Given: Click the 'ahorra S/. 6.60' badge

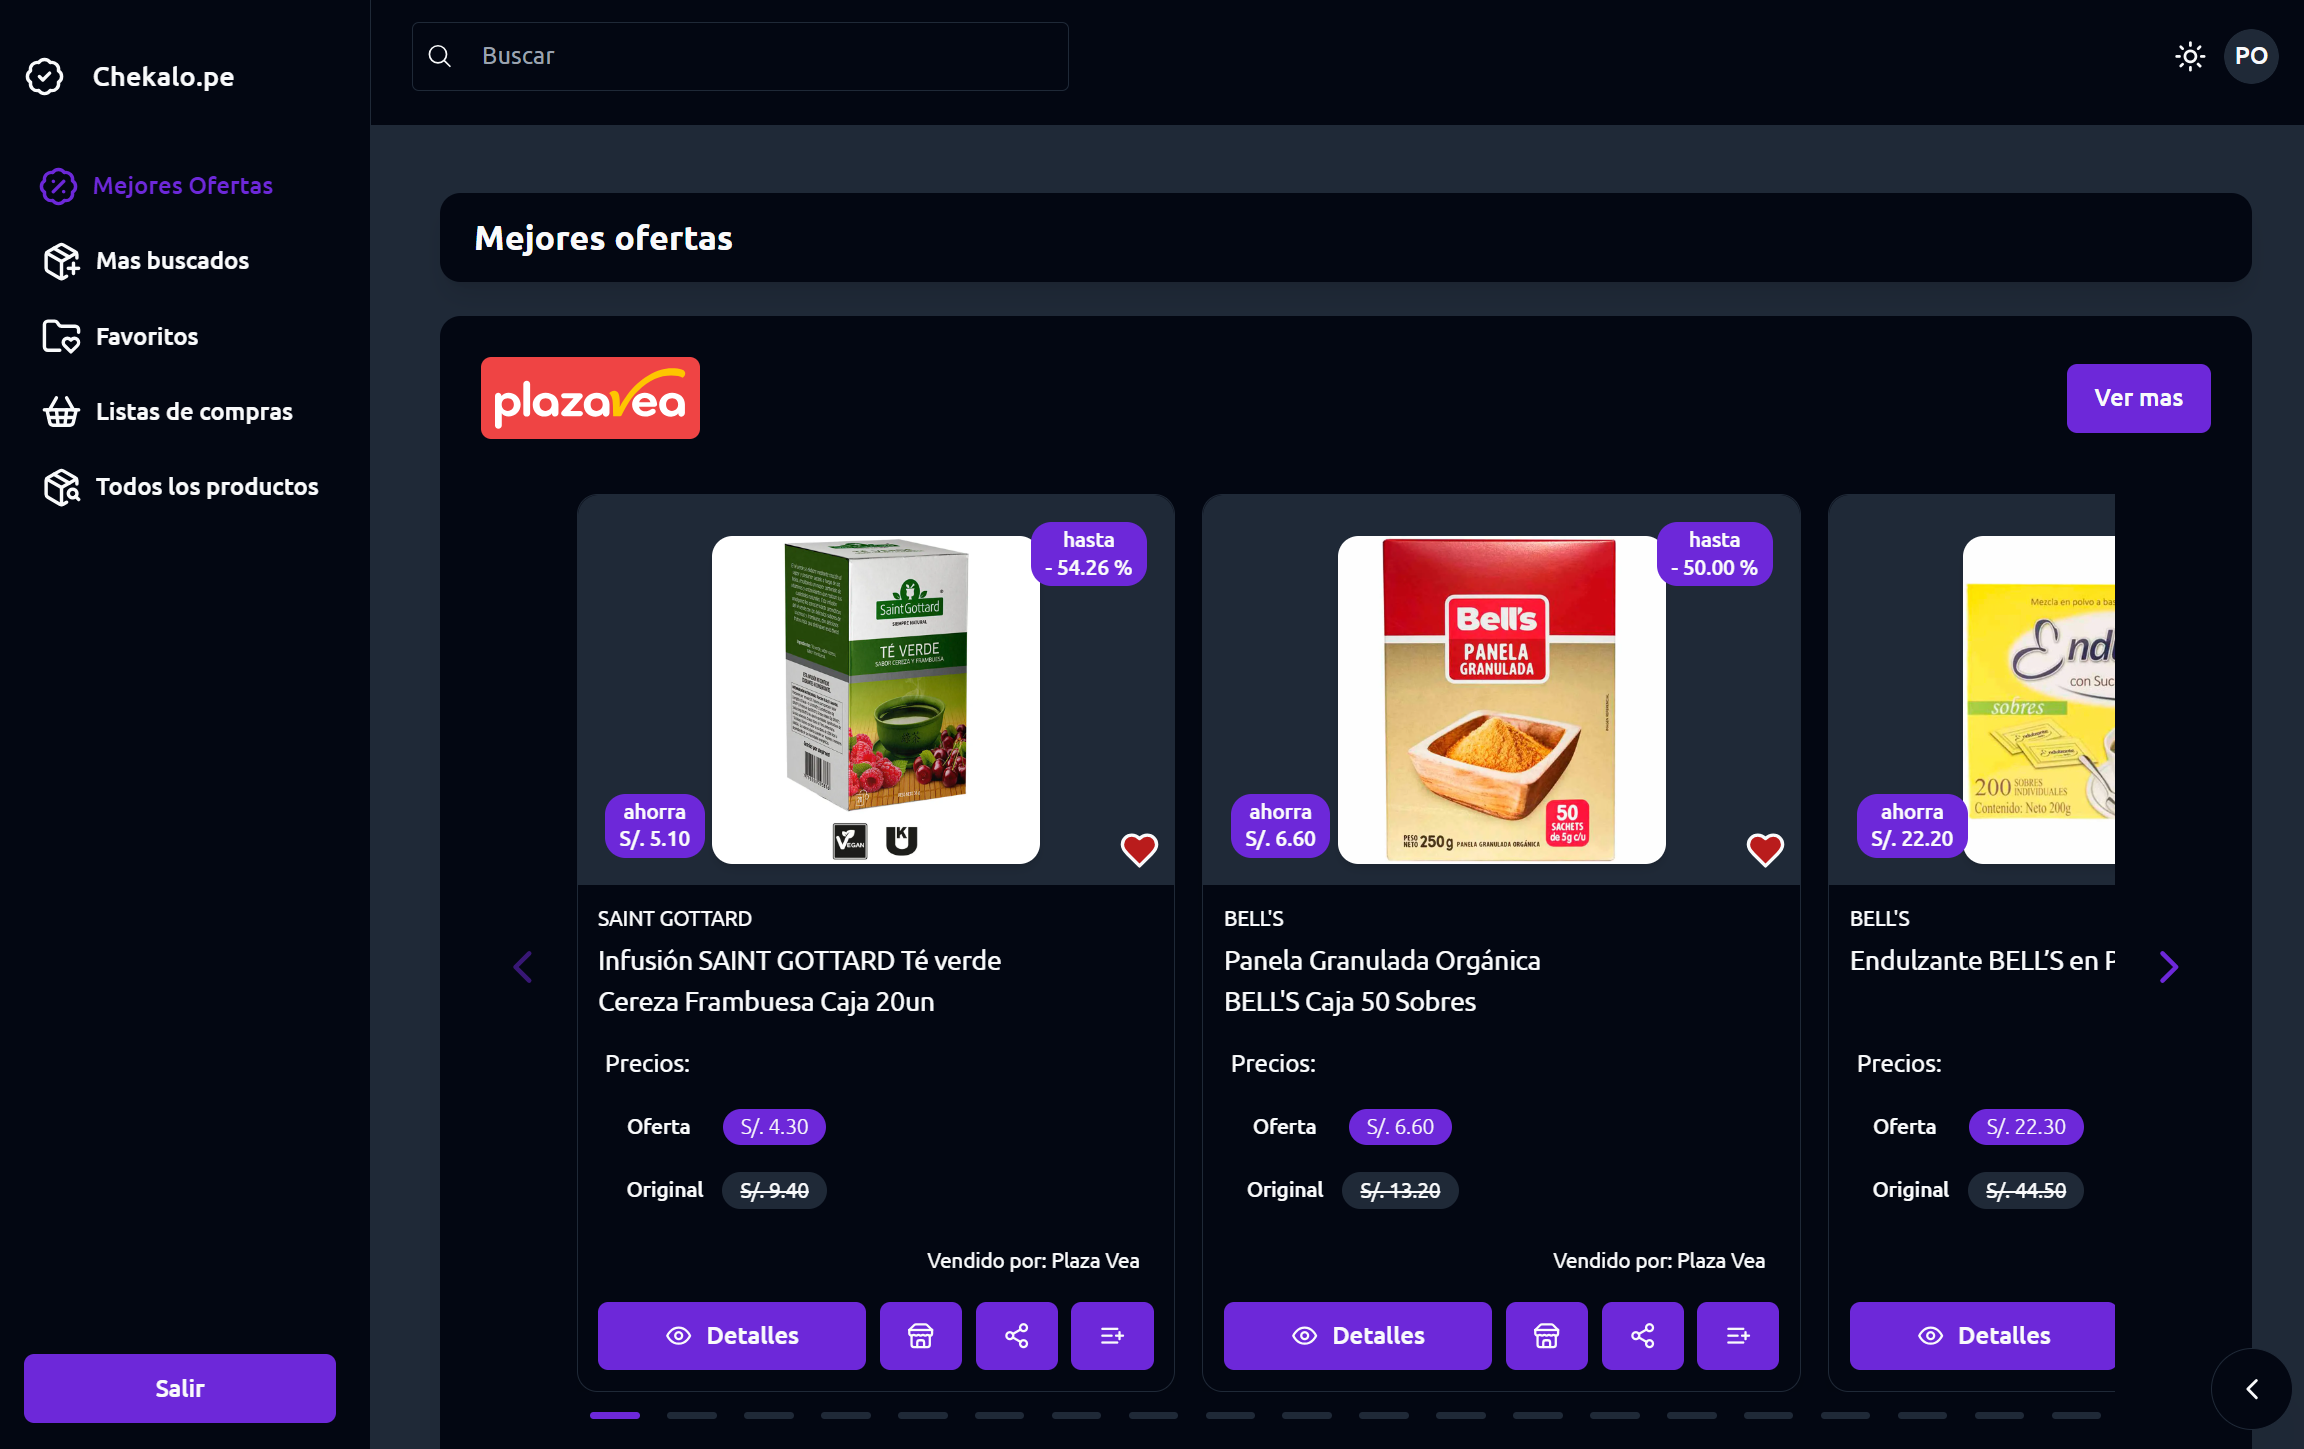Looking at the screenshot, I should (x=1281, y=826).
